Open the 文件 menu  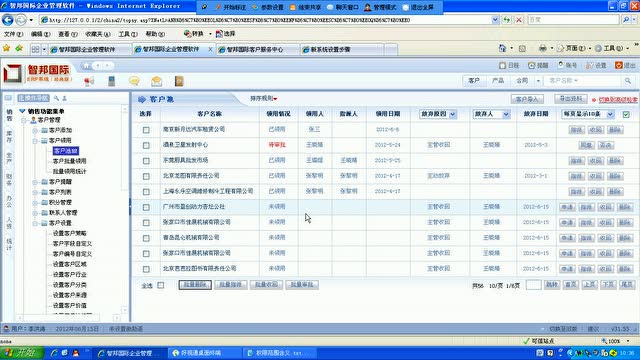(13, 34)
